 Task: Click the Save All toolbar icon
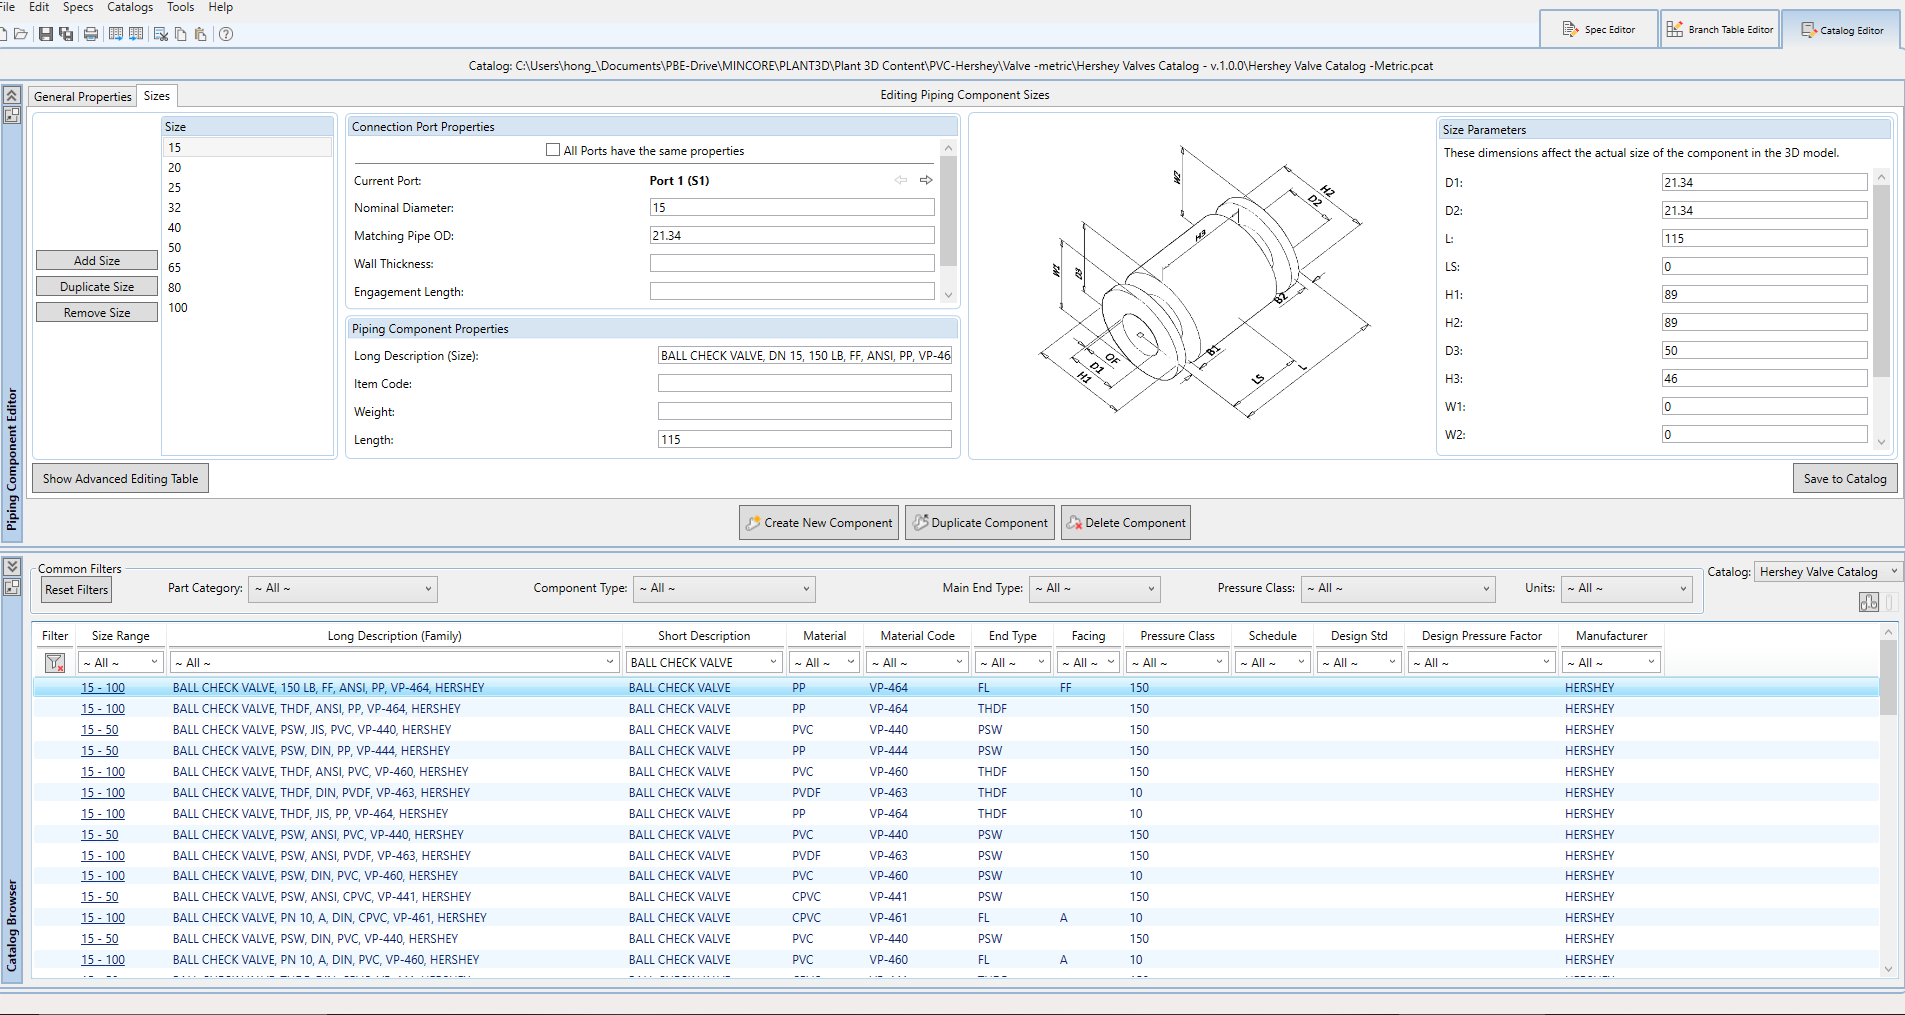(x=66, y=34)
